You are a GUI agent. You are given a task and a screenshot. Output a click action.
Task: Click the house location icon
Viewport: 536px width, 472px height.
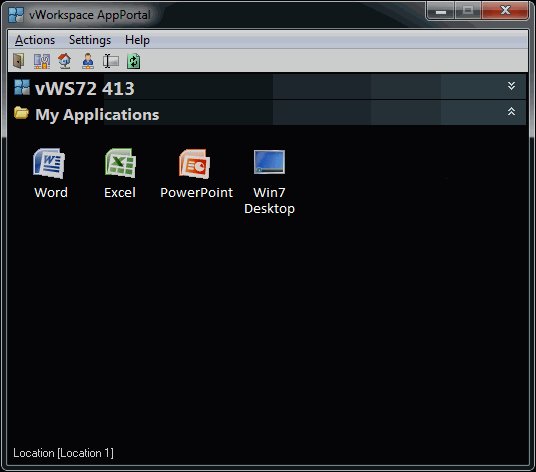pos(65,61)
